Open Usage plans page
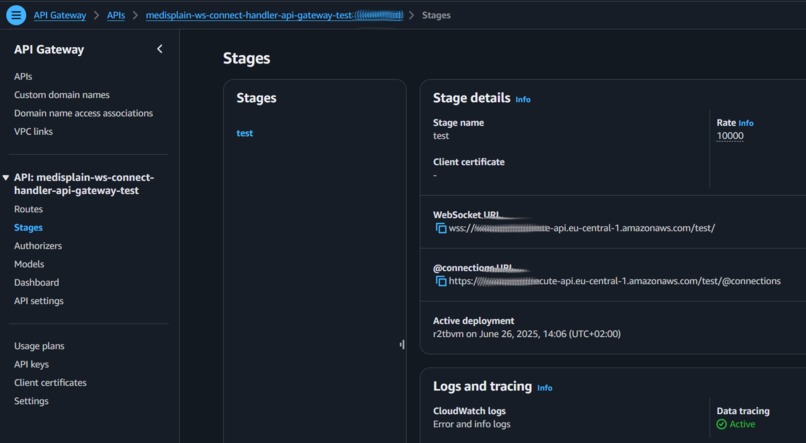 39,346
